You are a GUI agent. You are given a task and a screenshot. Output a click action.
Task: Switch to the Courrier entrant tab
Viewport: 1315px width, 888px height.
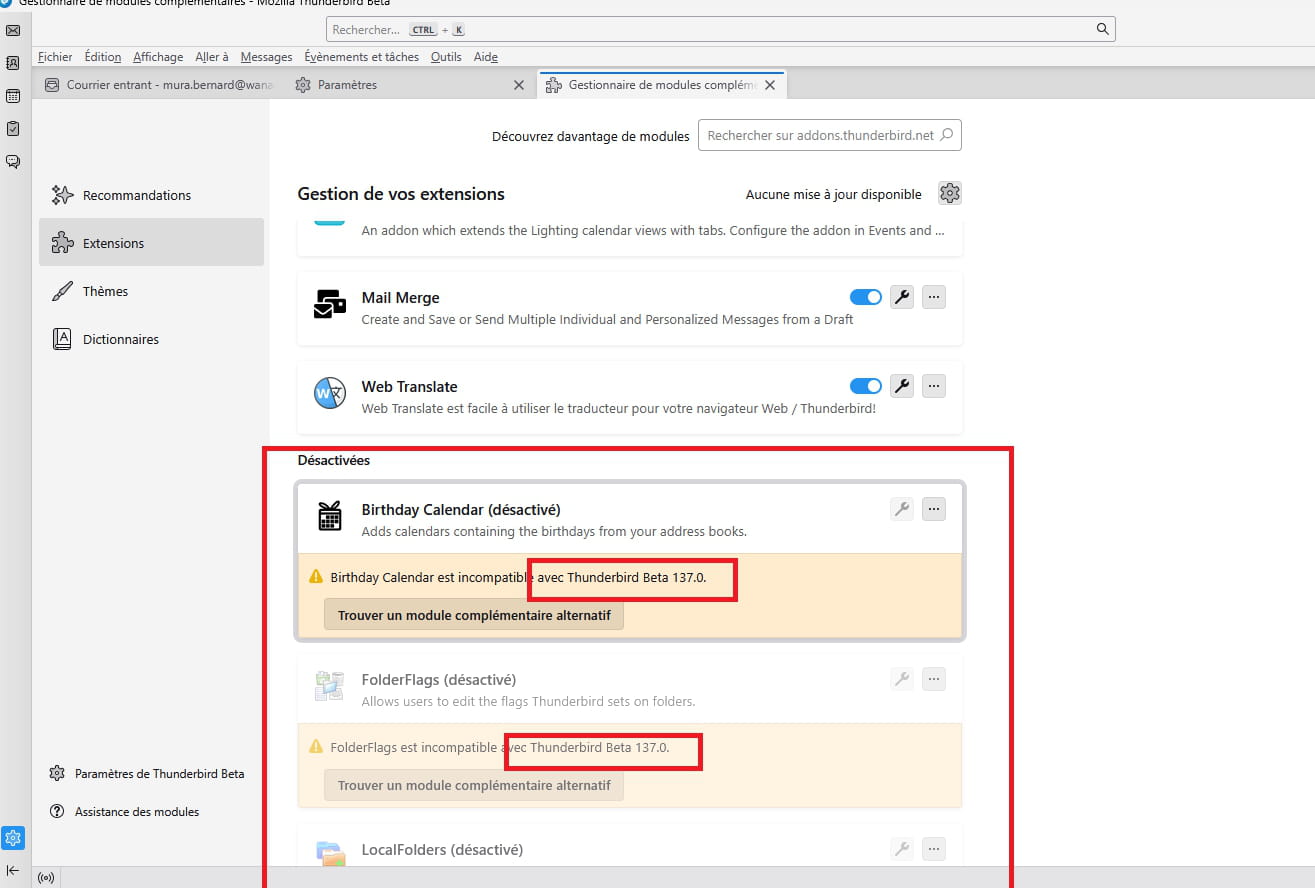click(159, 85)
